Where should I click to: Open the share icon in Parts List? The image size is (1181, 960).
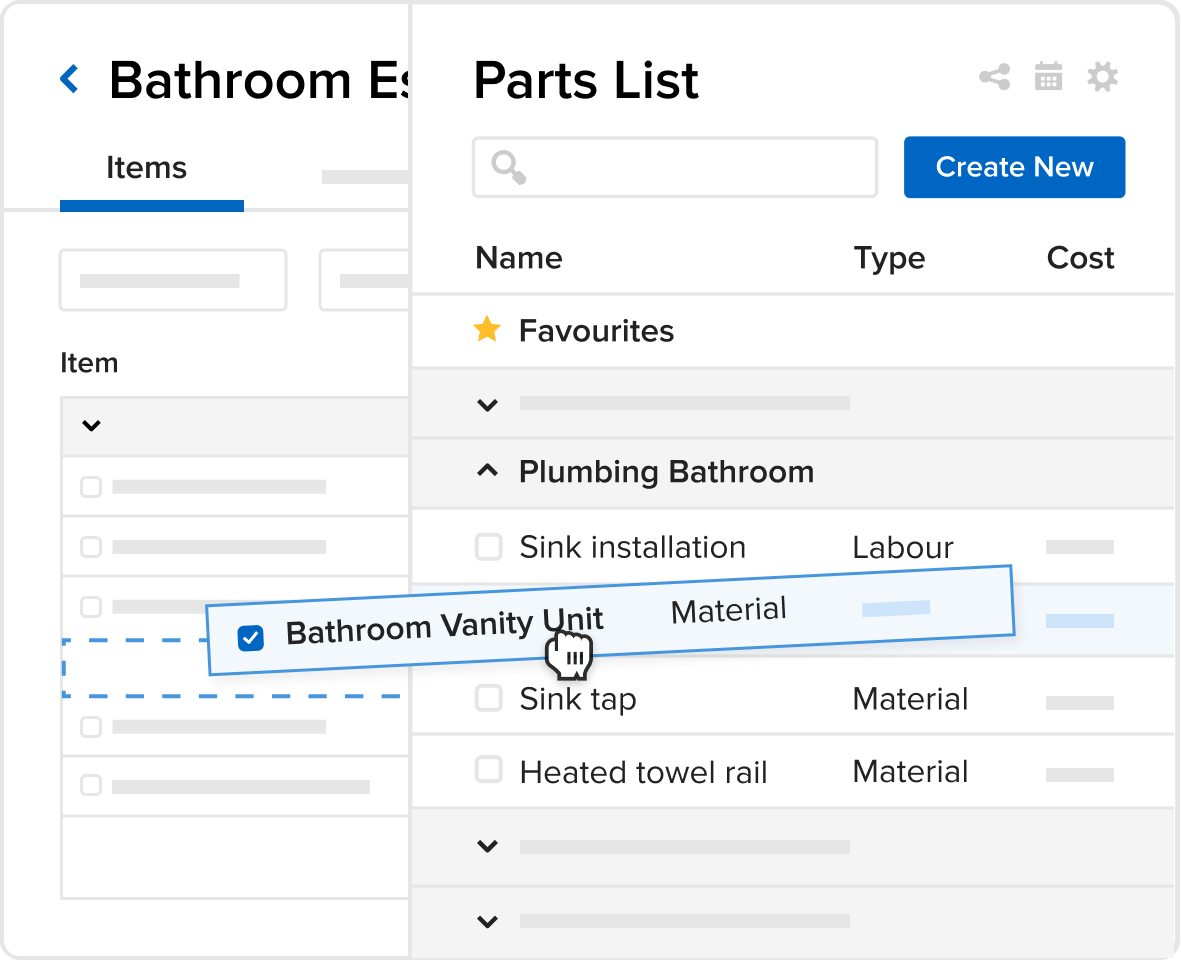tap(994, 77)
